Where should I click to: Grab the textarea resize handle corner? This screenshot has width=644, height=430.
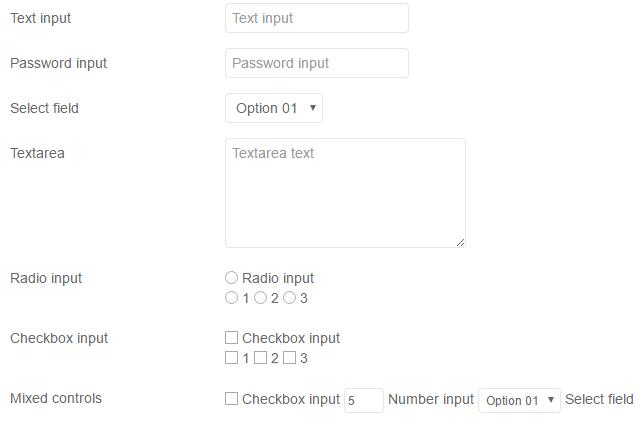pyautogui.click(x=460, y=241)
